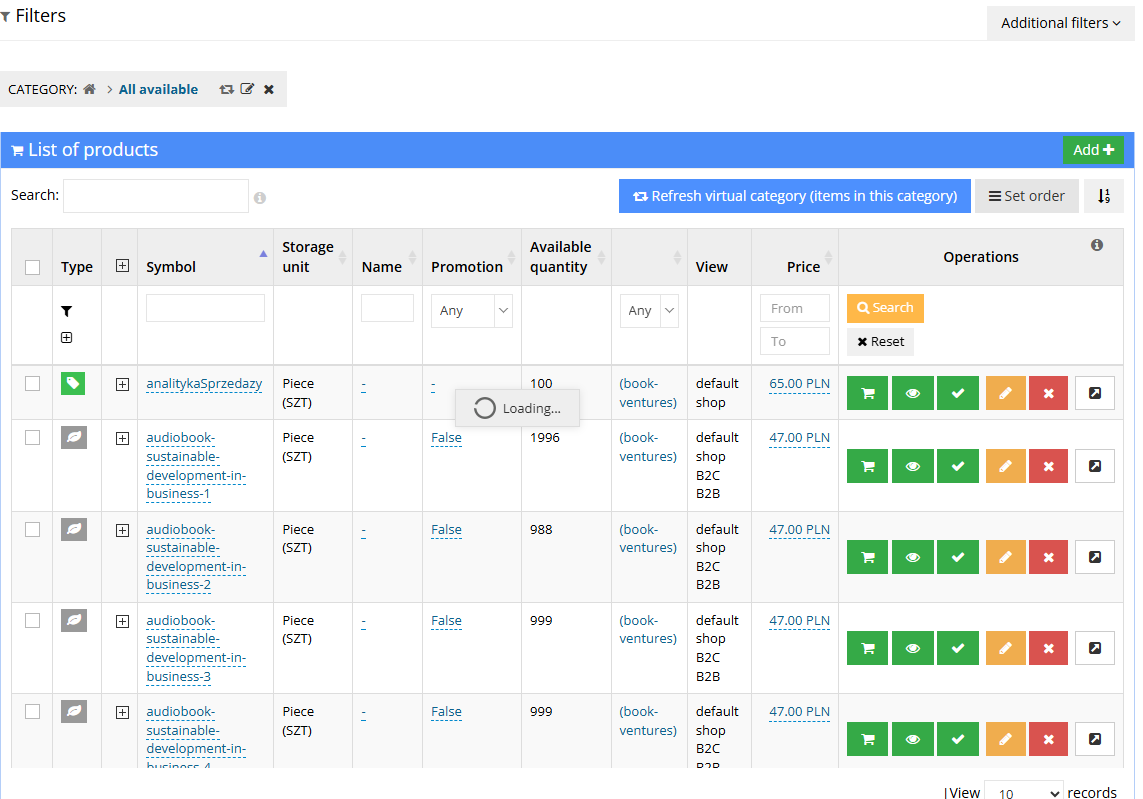
Task: Click the orange Search button
Action: [885, 308]
